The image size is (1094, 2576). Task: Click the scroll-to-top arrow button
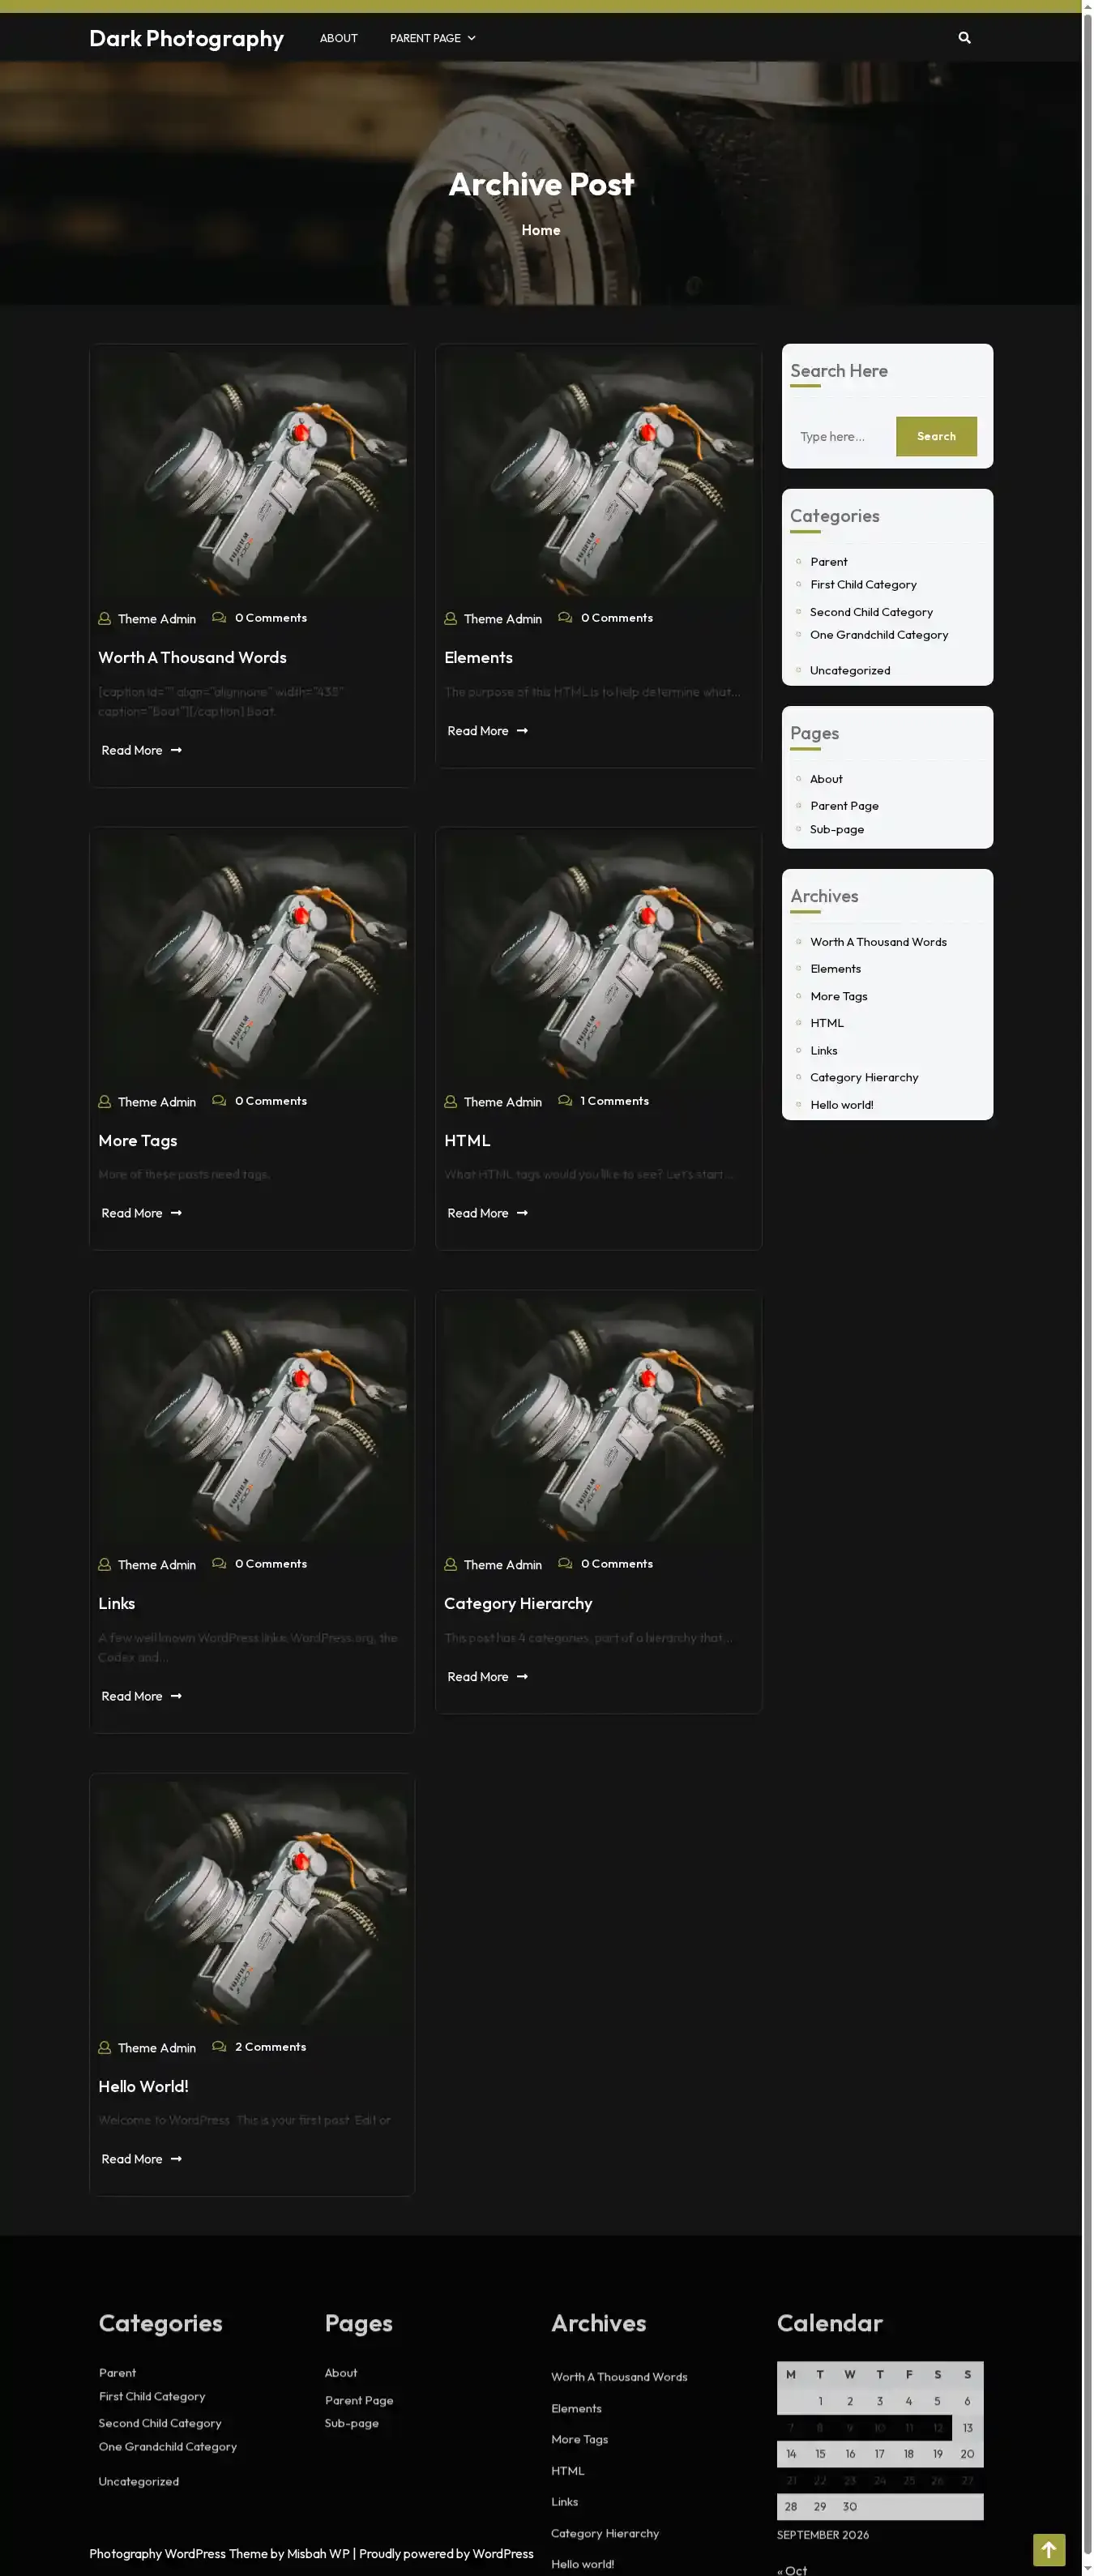1048,2550
